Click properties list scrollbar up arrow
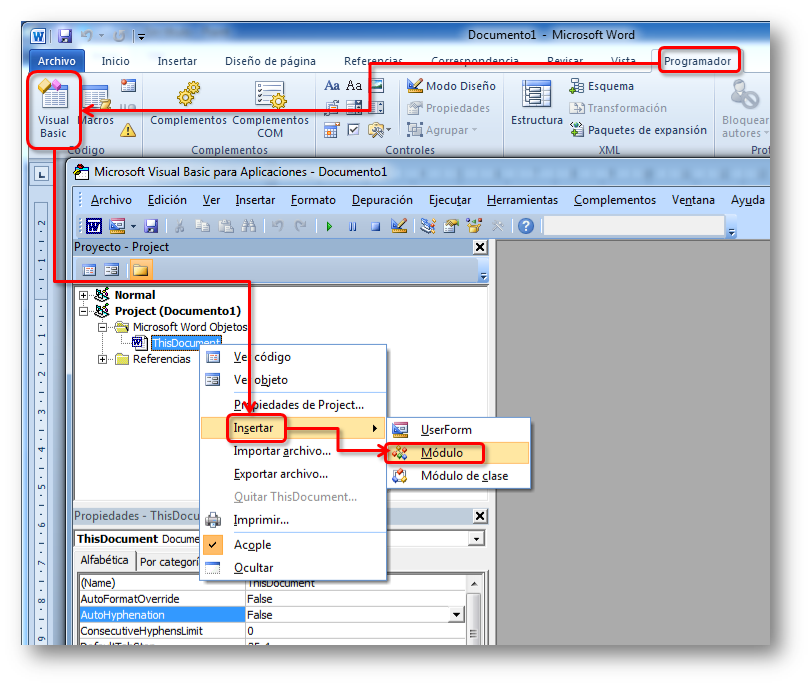 [x=474, y=584]
